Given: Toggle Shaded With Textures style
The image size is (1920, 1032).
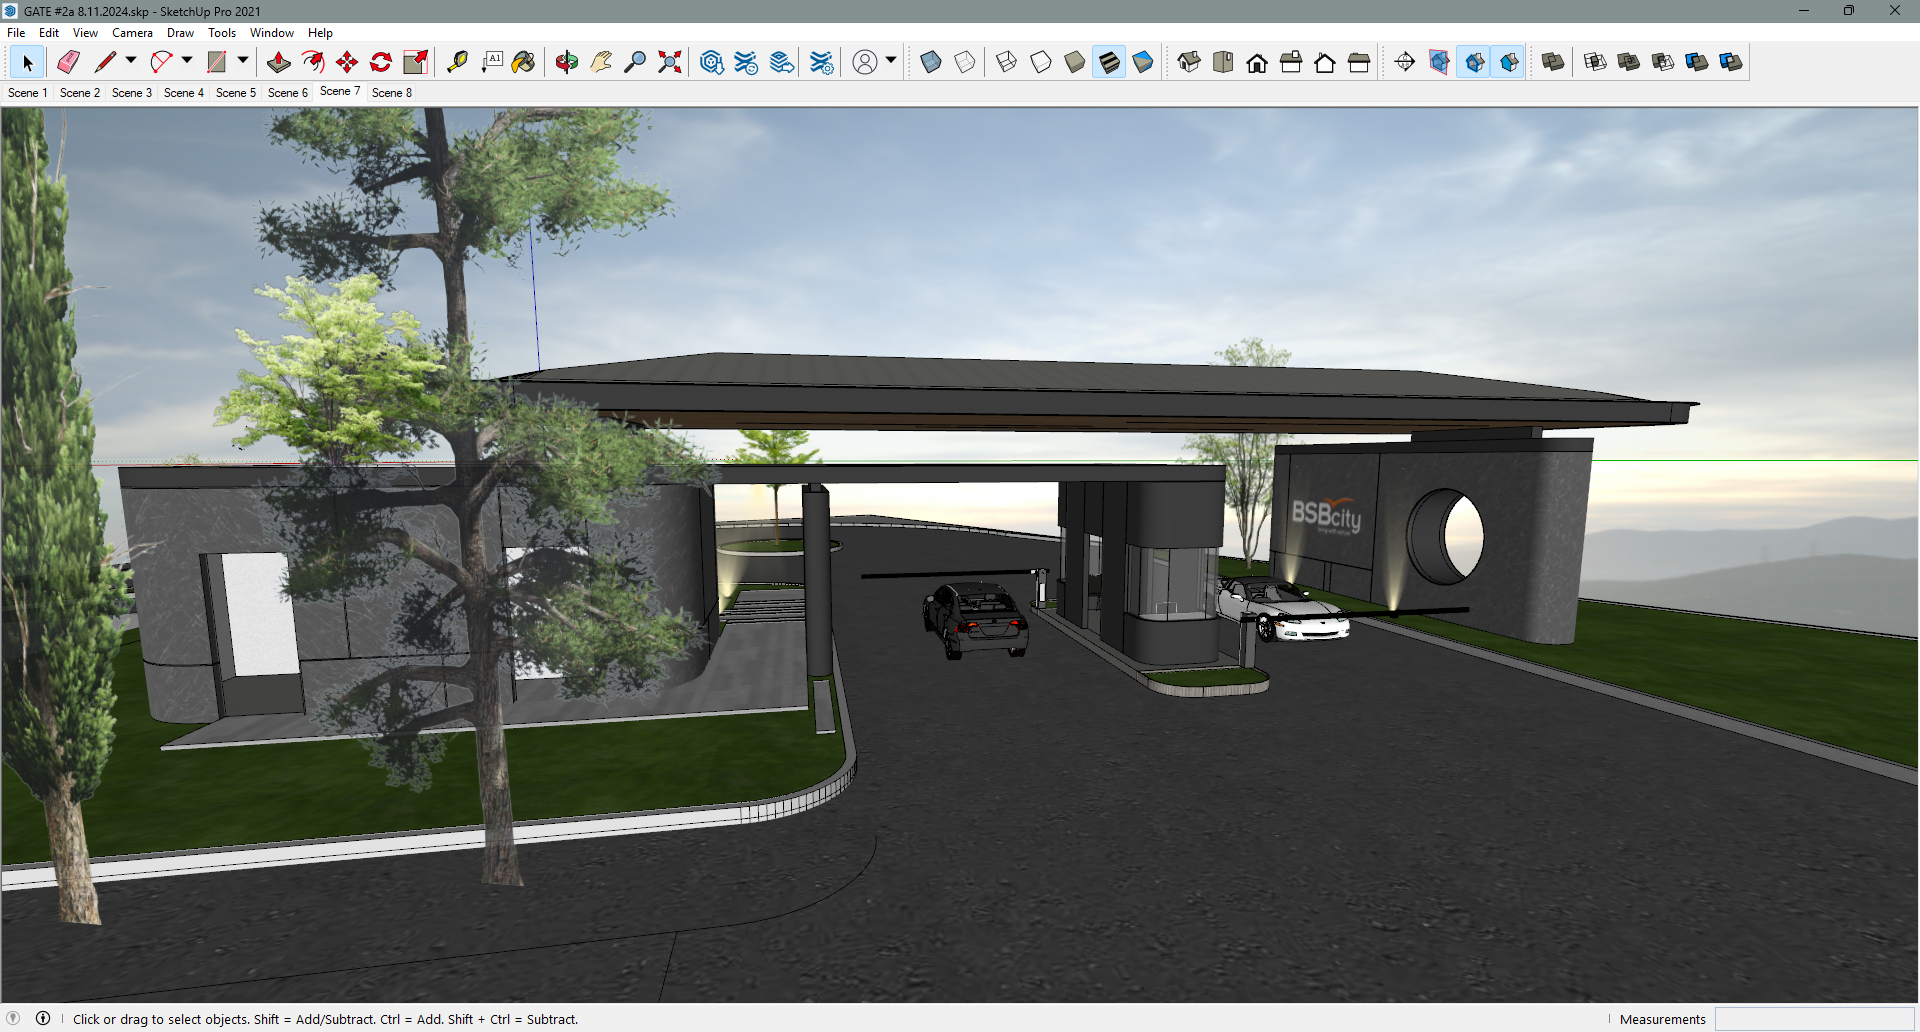Looking at the screenshot, I should click(x=1109, y=62).
